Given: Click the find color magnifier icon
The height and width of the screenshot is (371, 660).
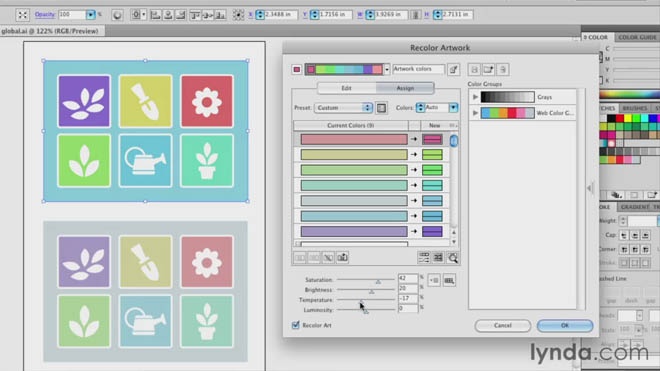Looking at the screenshot, I should 452,258.
